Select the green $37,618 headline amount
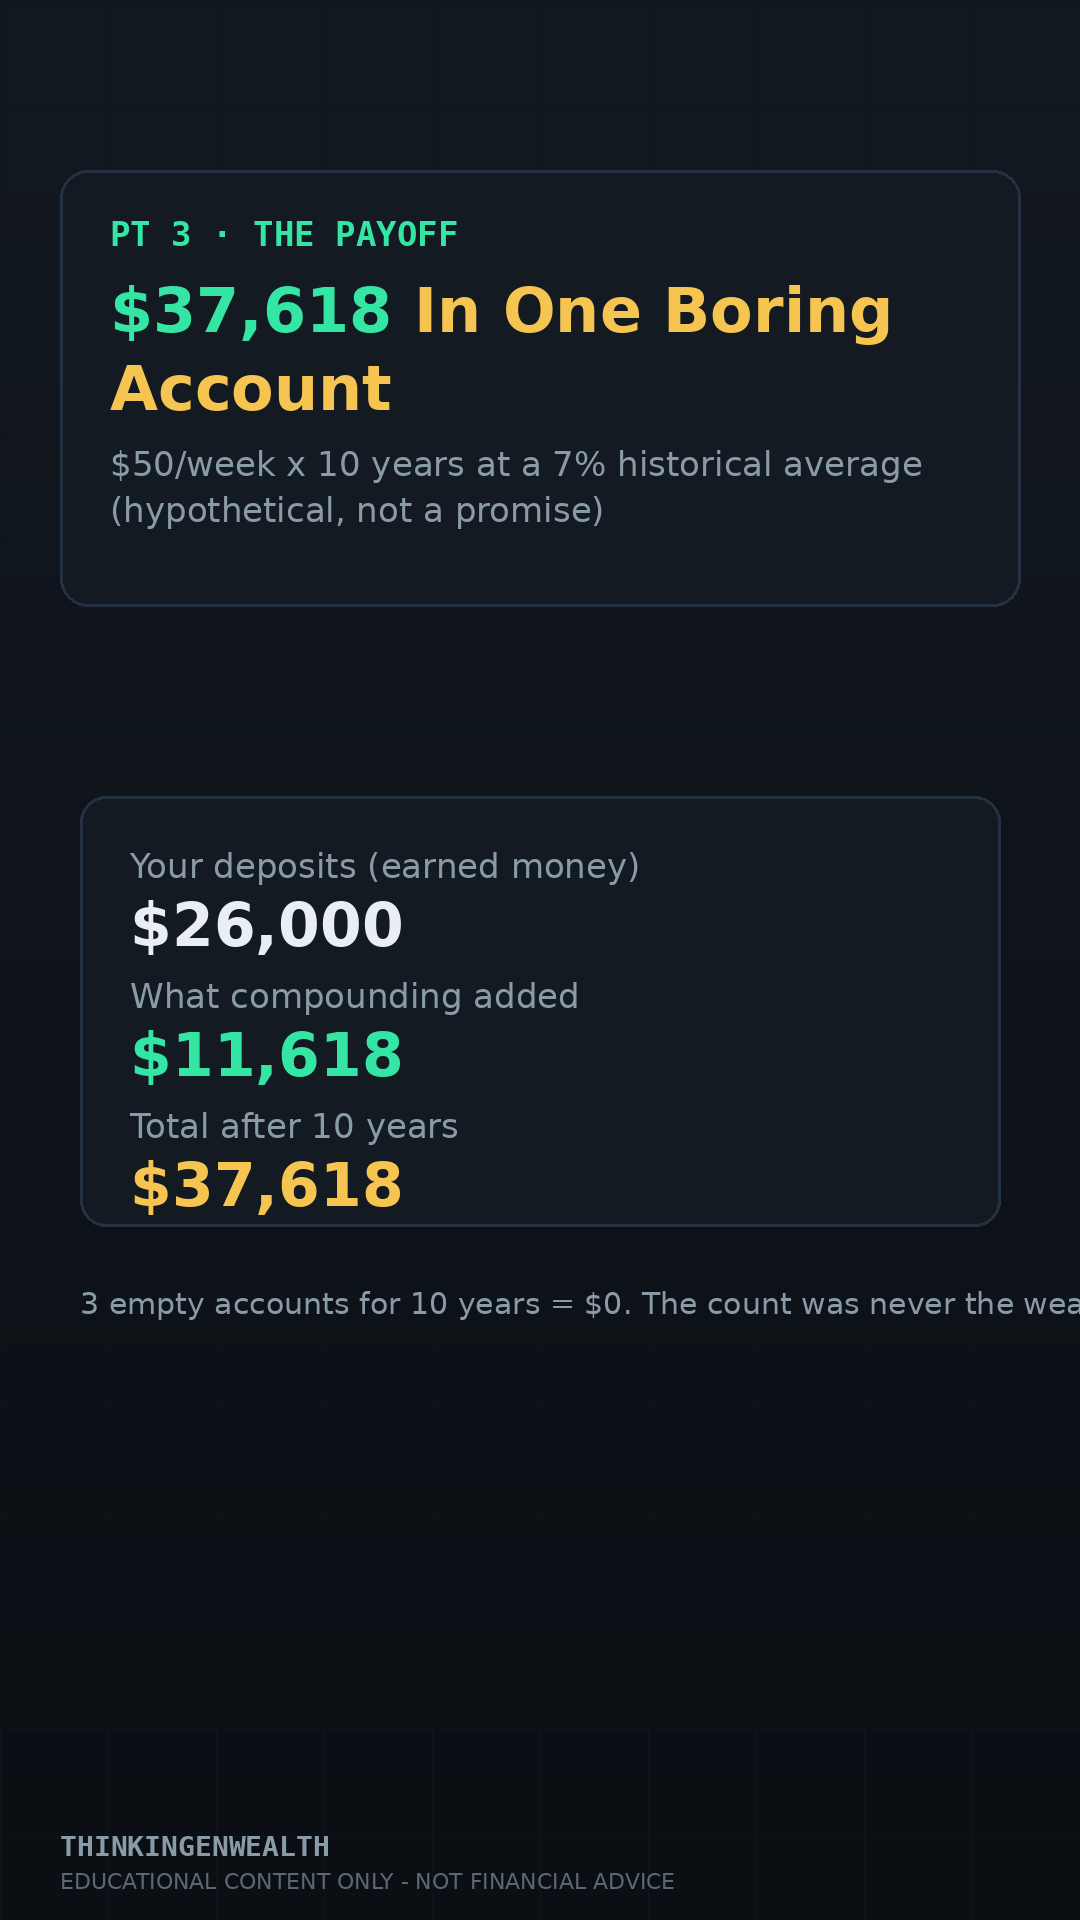1080x1920 pixels. 251,311
